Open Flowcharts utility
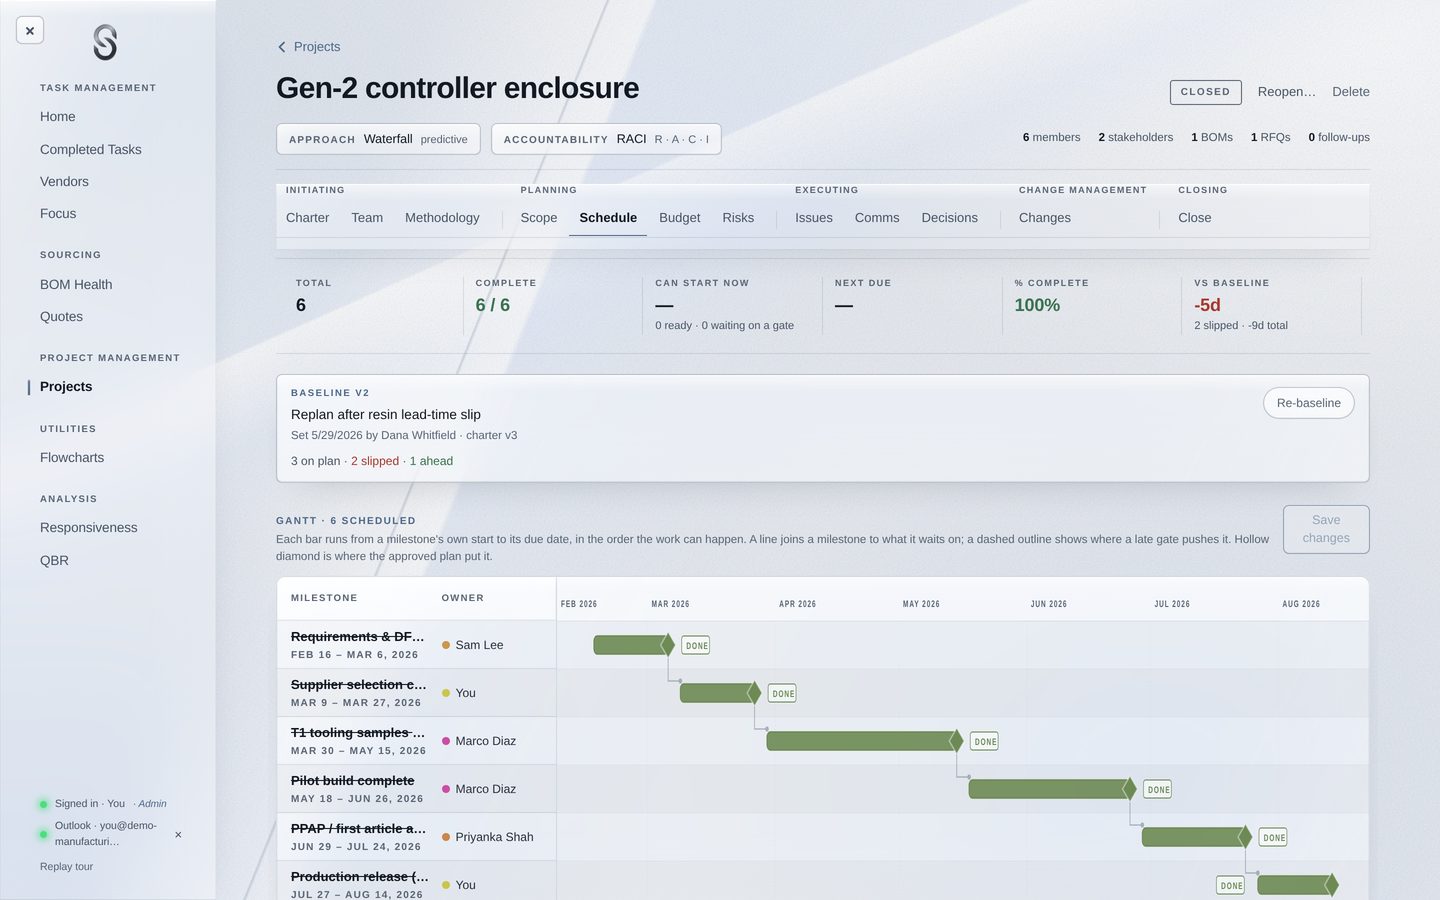This screenshot has height=900, width=1440. pyautogui.click(x=72, y=457)
